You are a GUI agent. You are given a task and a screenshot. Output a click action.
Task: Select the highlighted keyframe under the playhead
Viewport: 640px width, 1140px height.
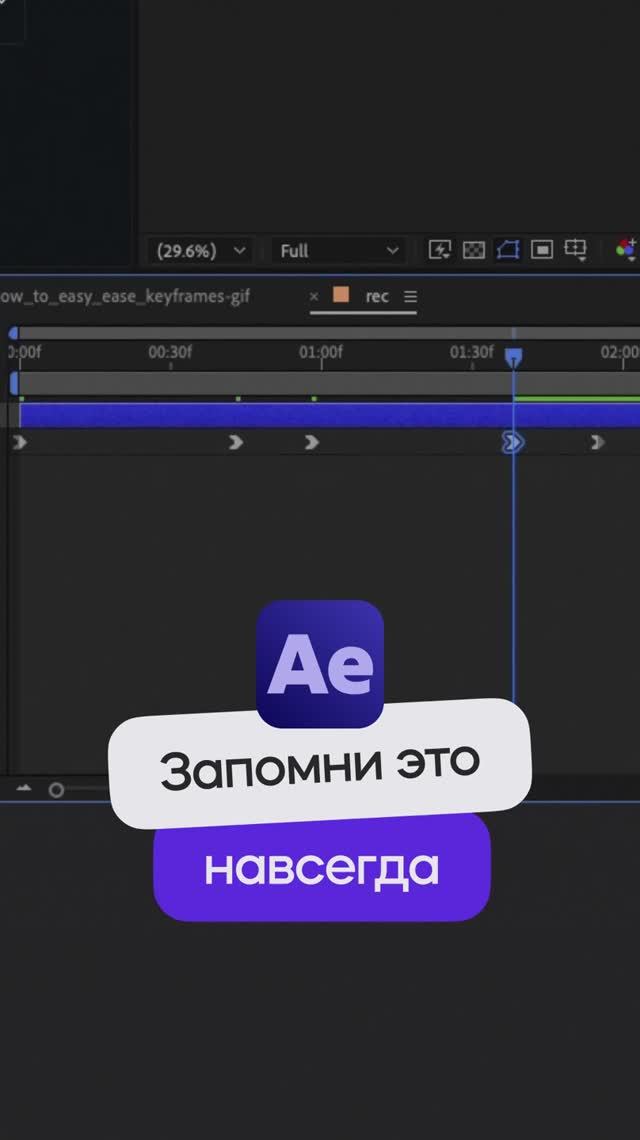(x=513, y=442)
